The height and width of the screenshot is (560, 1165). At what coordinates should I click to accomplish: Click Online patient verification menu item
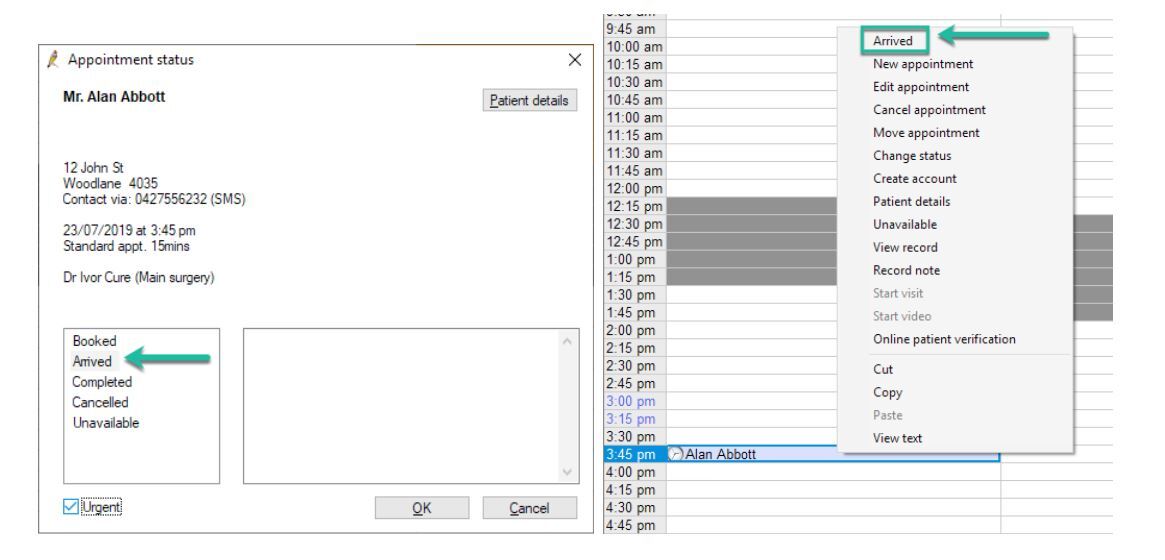pyautogui.click(x=944, y=340)
